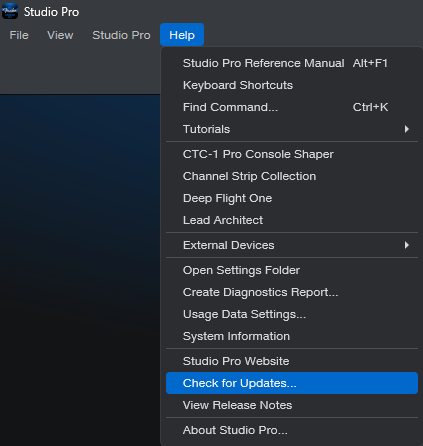Select CTC-1 Pro Console Shaper
The height and width of the screenshot is (446, 423).
(x=292, y=154)
